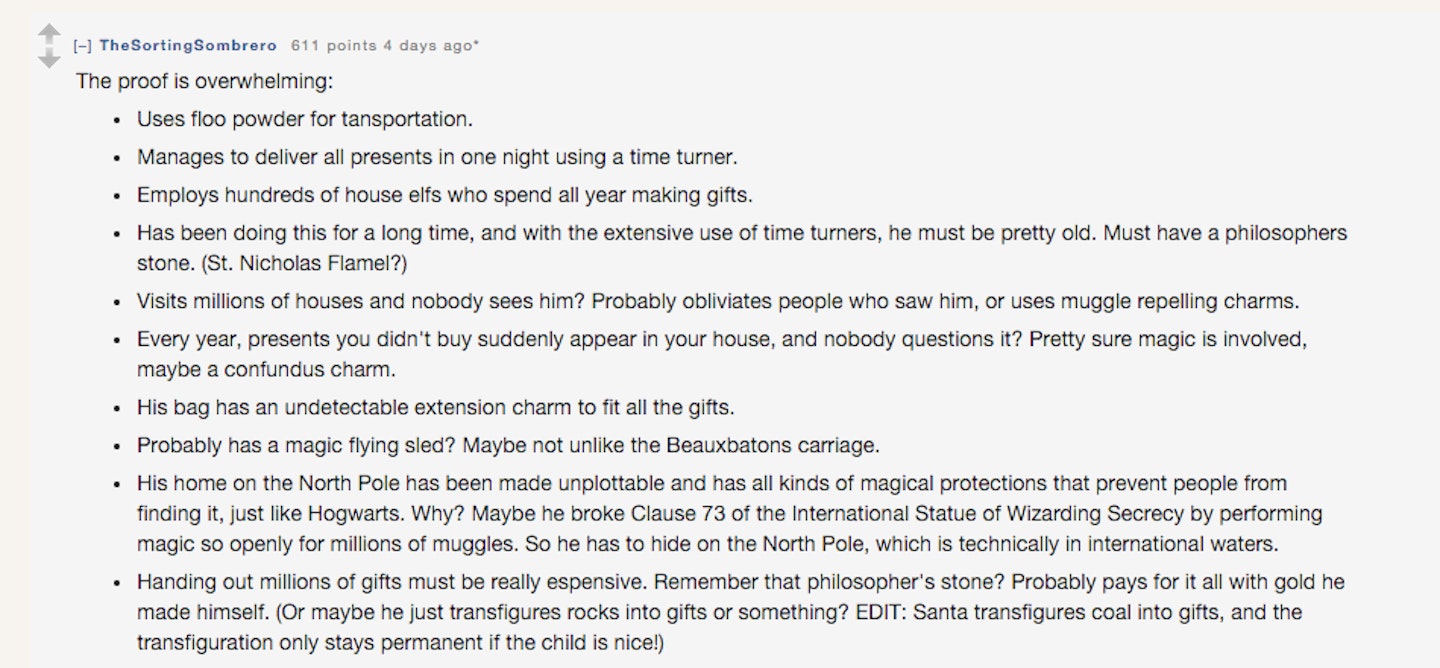The image size is (1440, 668).
Task: Click the house elfs bullet line
Action: tap(445, 195)
